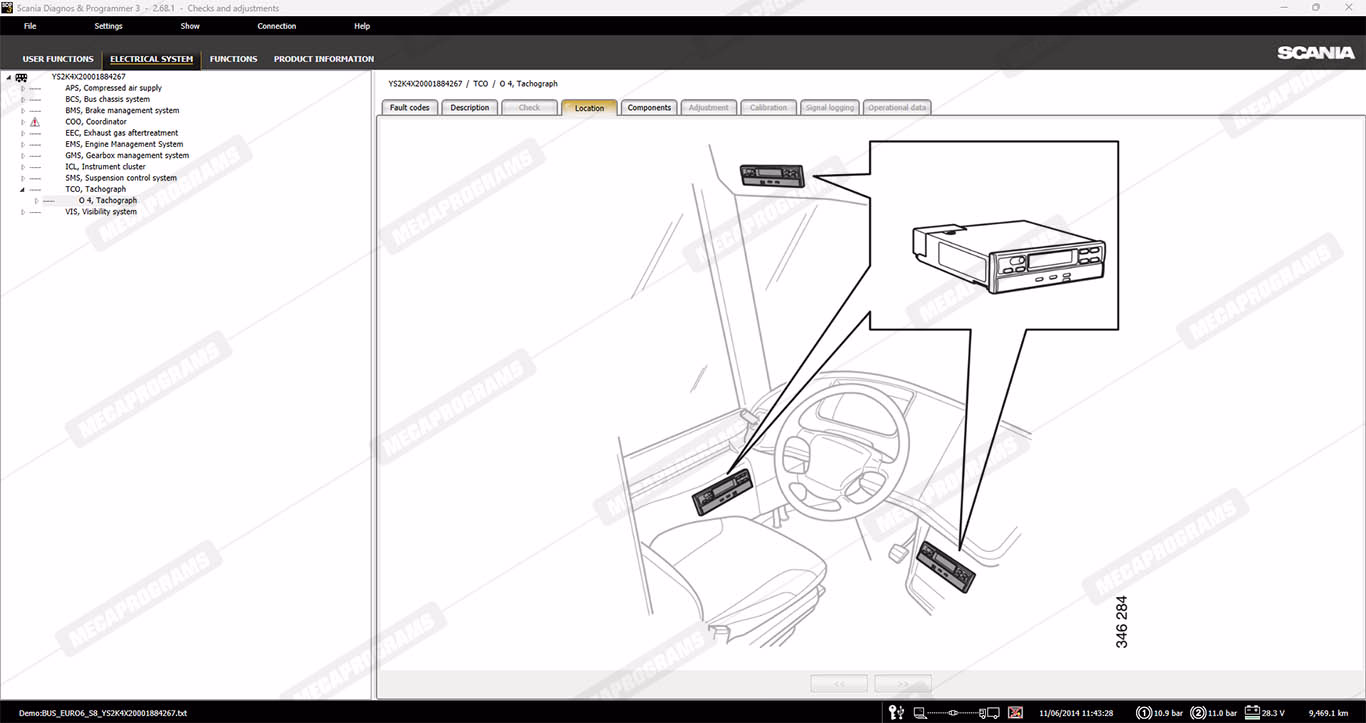Open the Product Information section
The width and height of the screenshot is (1366, 723).
click(x=323, y=59)
